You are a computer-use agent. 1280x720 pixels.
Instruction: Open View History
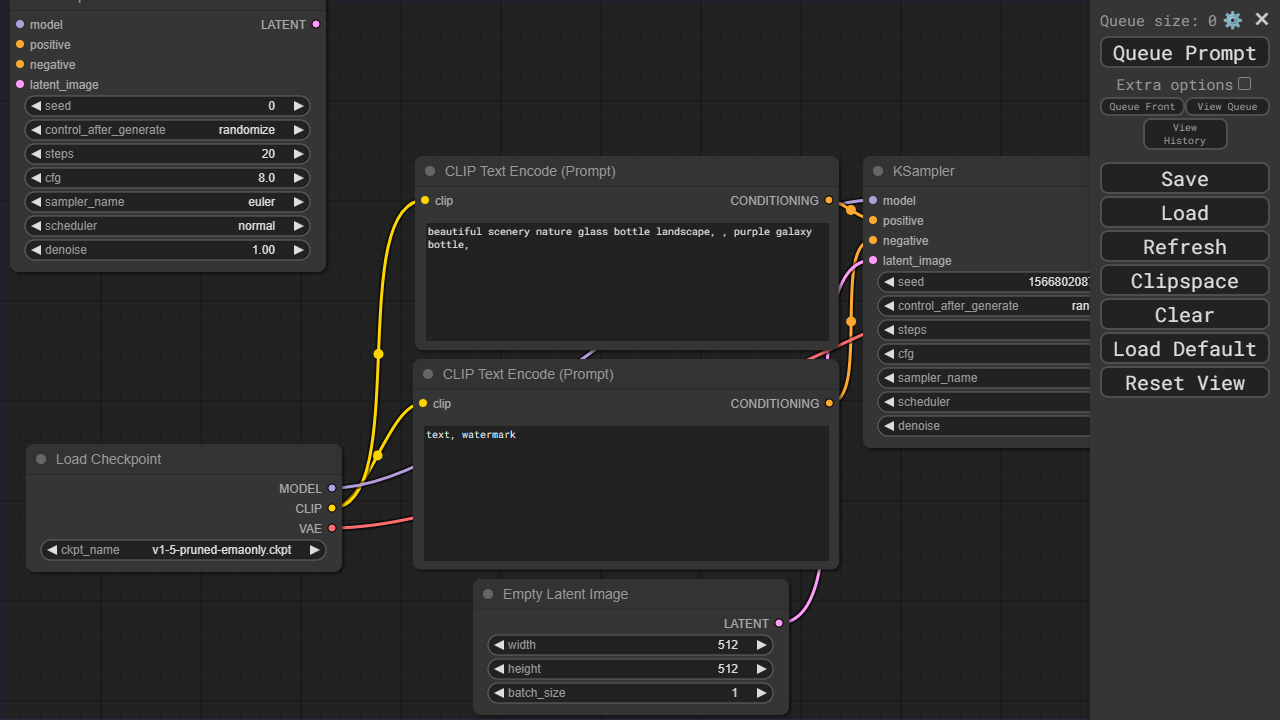1184,134
